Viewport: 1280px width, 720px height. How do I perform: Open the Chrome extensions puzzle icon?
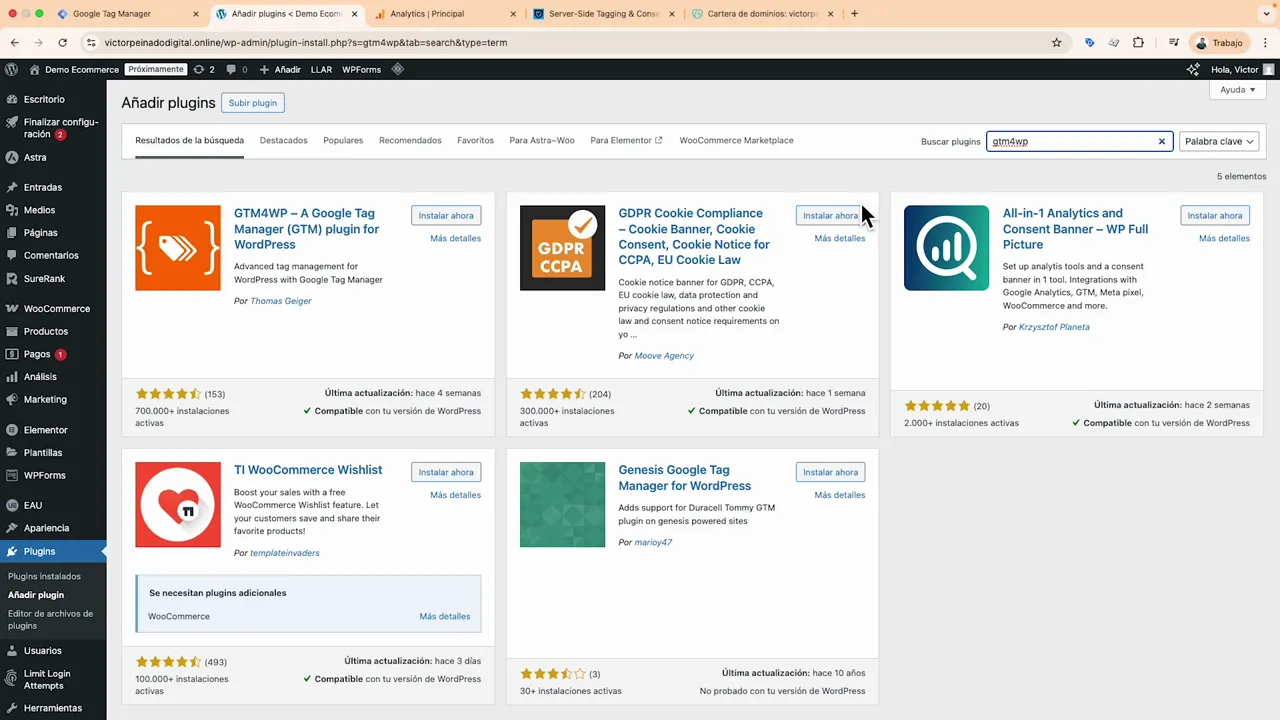coord(1138,43)
